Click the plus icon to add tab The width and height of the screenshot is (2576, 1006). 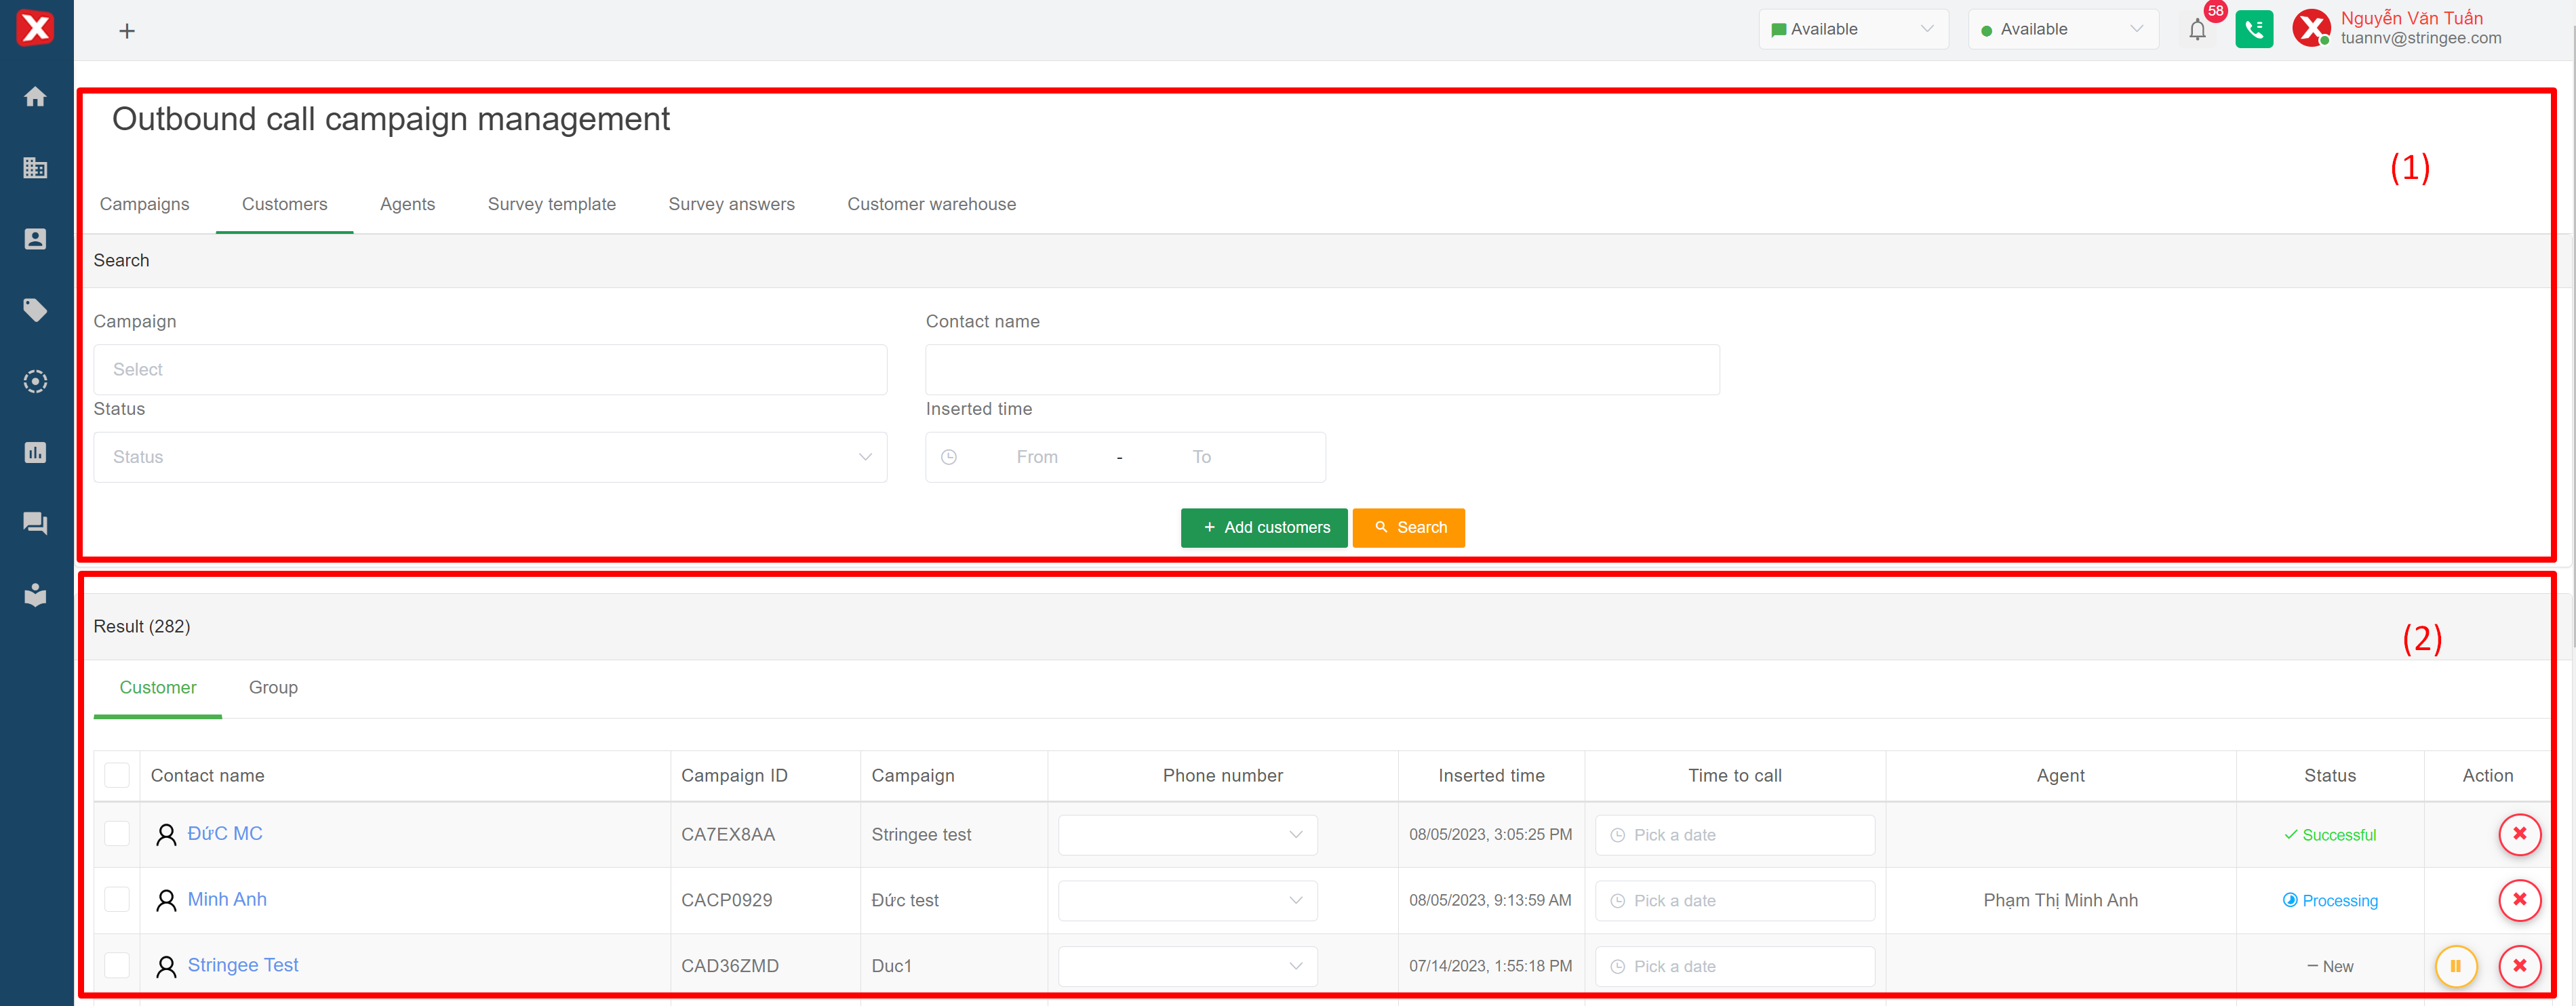click(127, 31)
